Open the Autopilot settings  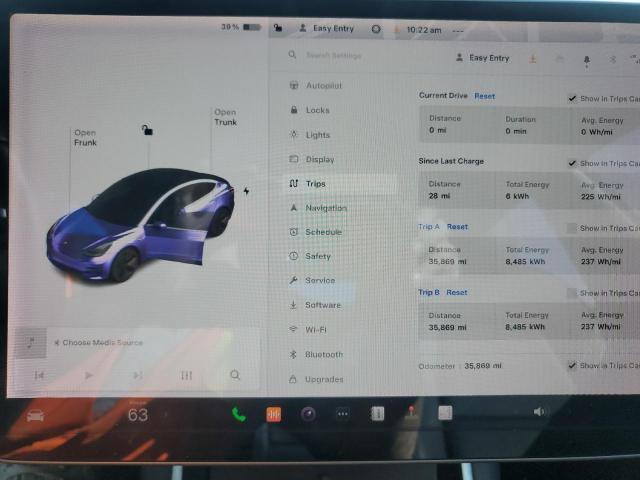click(316, 85)
